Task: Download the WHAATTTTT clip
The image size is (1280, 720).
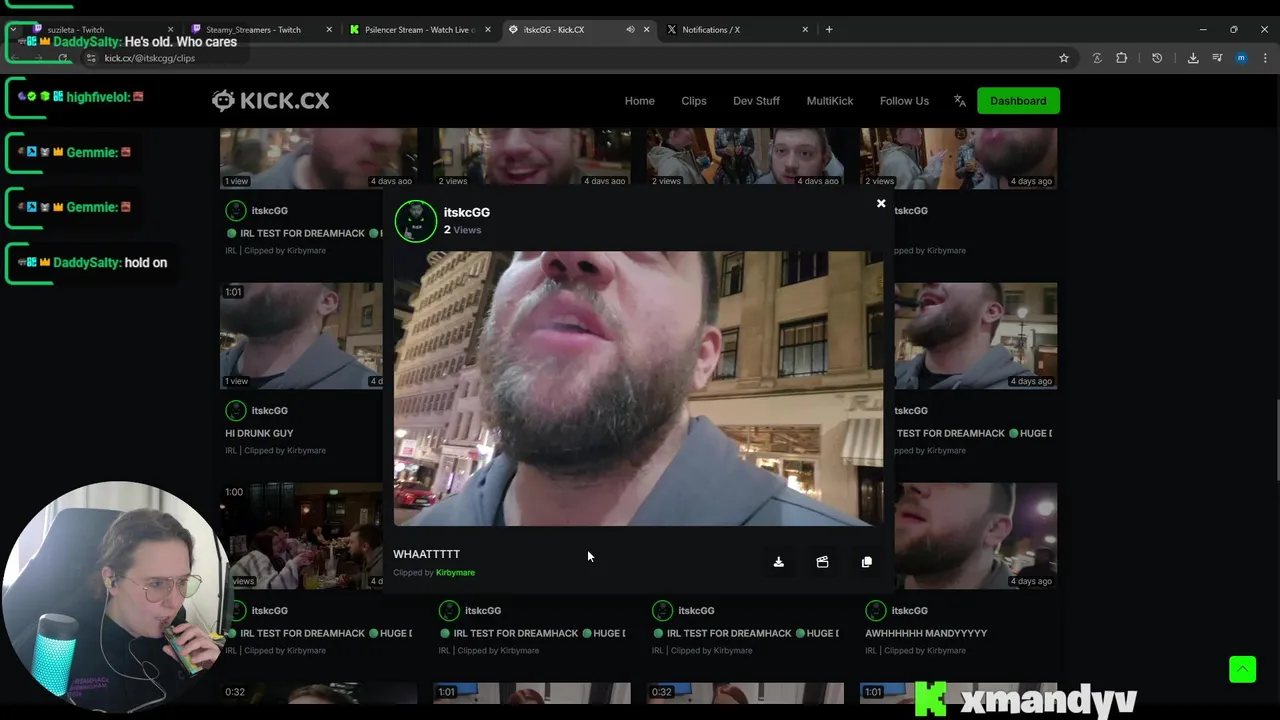Action: click(x=778, y=562)
